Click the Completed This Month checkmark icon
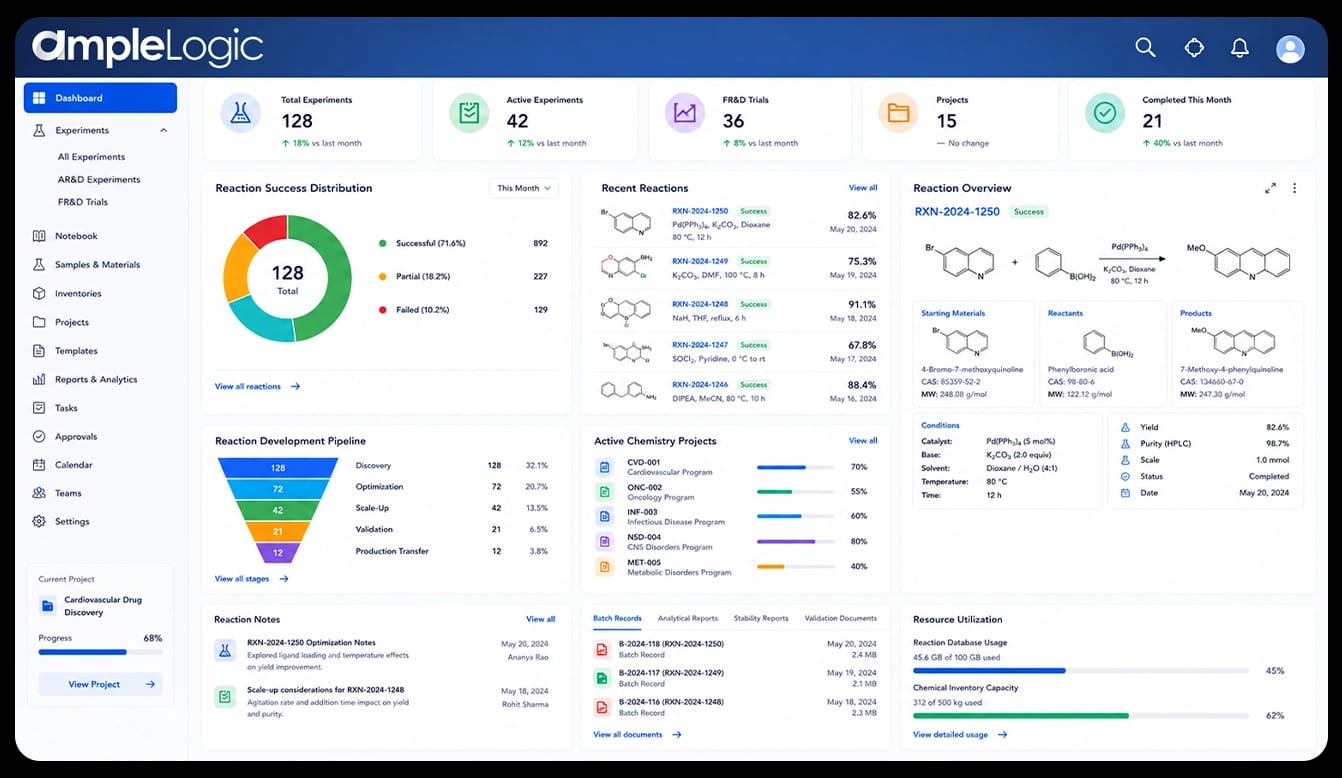1342x778 pixels. [x=1105, y=113]
